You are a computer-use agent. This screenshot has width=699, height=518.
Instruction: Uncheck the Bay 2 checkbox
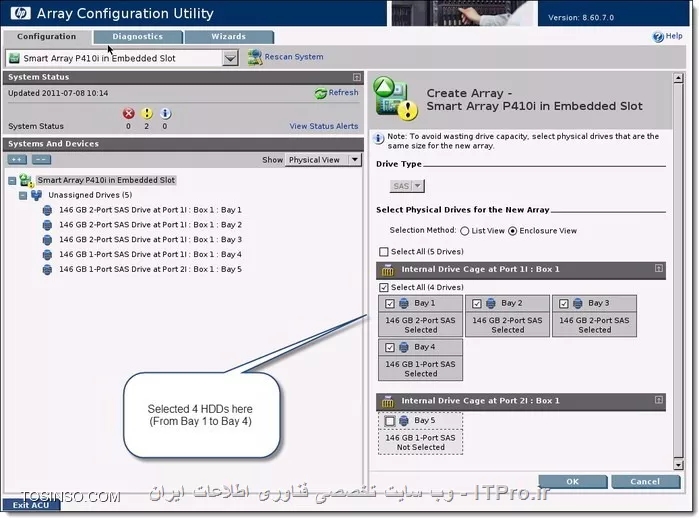tap(477, 304)
